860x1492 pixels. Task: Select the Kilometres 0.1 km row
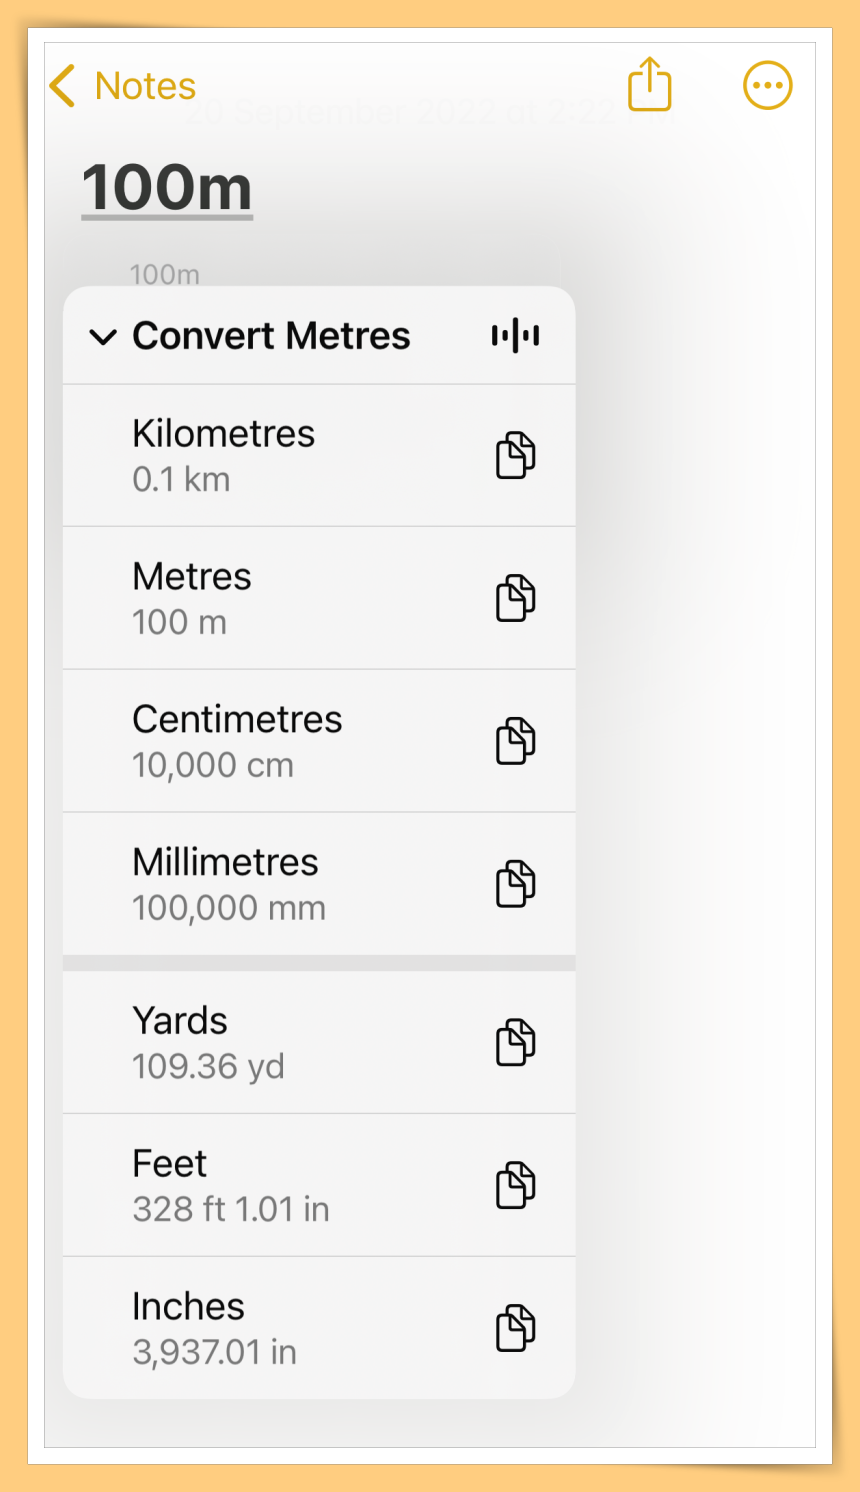(319, 456)
